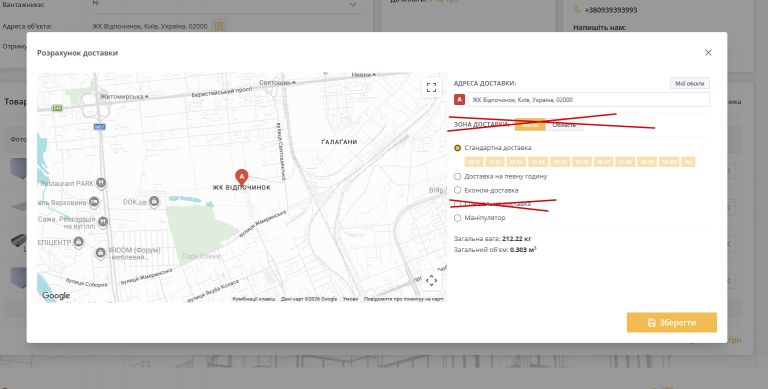Viewport: 768px width, 389px height.
Task: Click the edit icon beside Адреса об'єкта
Action: click(x=219, y=26)
